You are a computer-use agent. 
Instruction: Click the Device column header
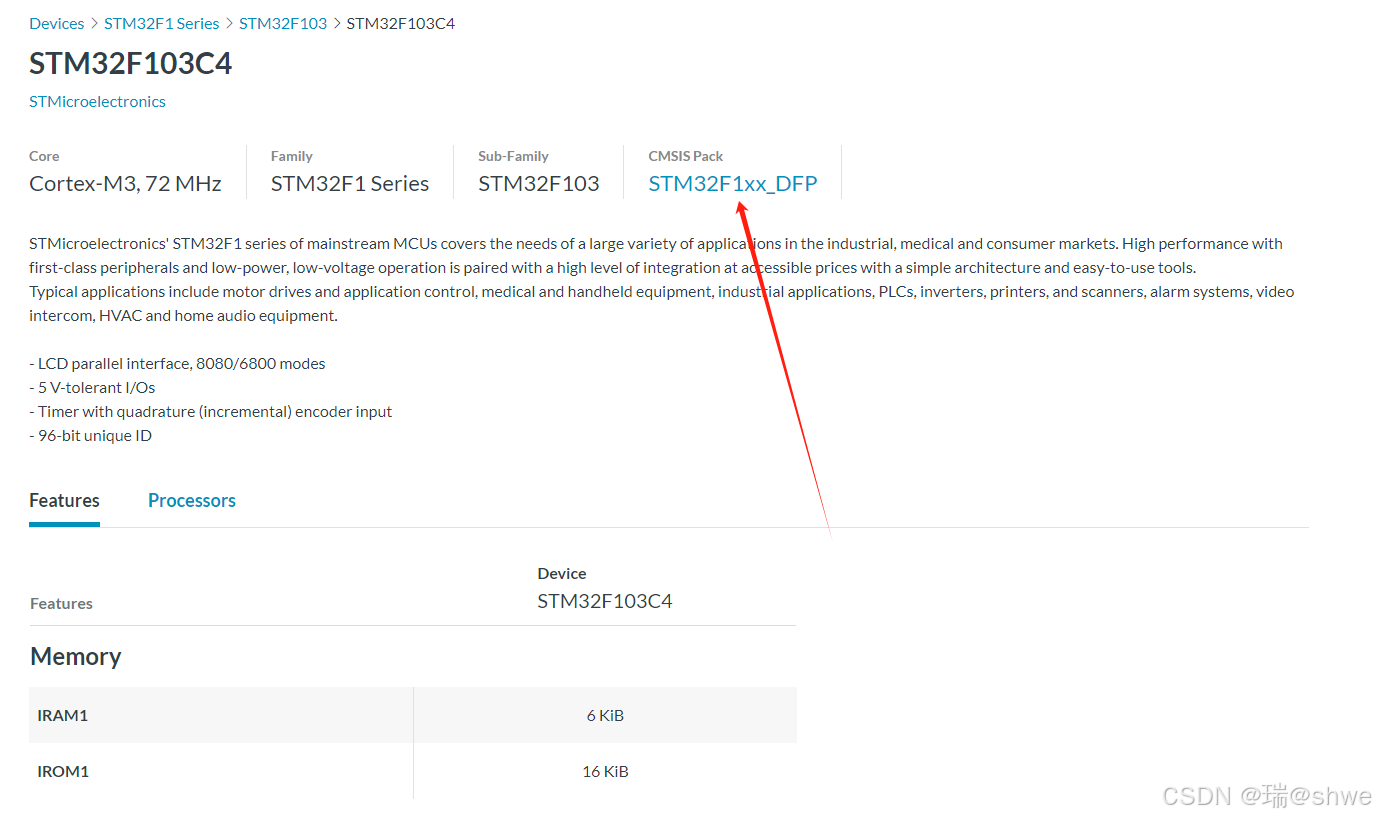pos(562,573)
